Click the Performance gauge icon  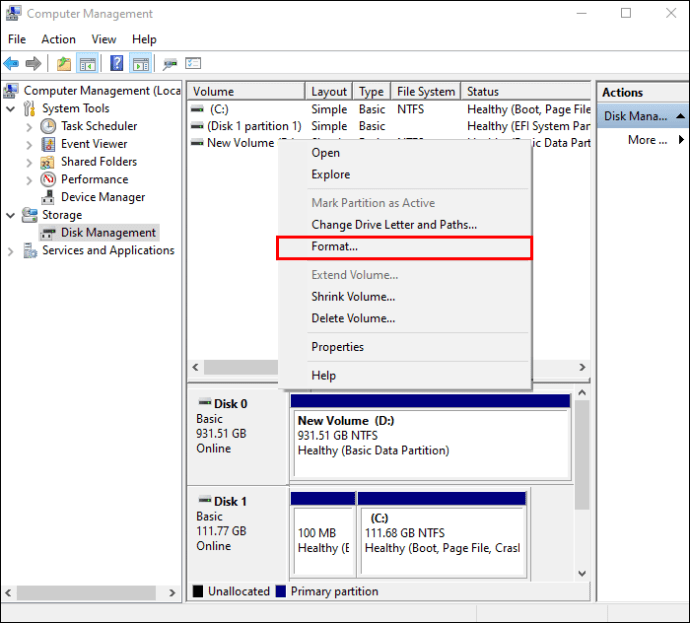pos(48,179)
